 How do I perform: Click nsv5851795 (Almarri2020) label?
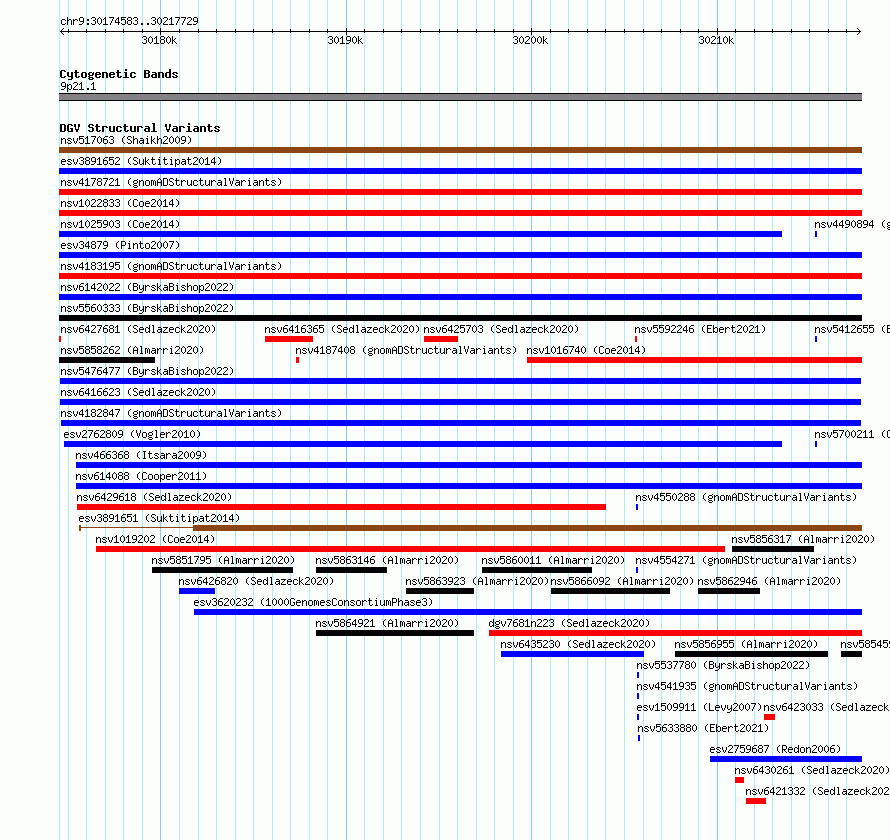coord(223,560)
